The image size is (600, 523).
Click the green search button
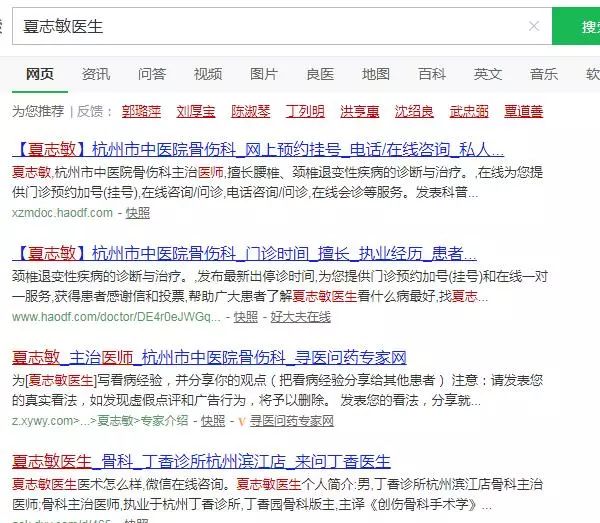pyautogui.click(x=576, y=26)
